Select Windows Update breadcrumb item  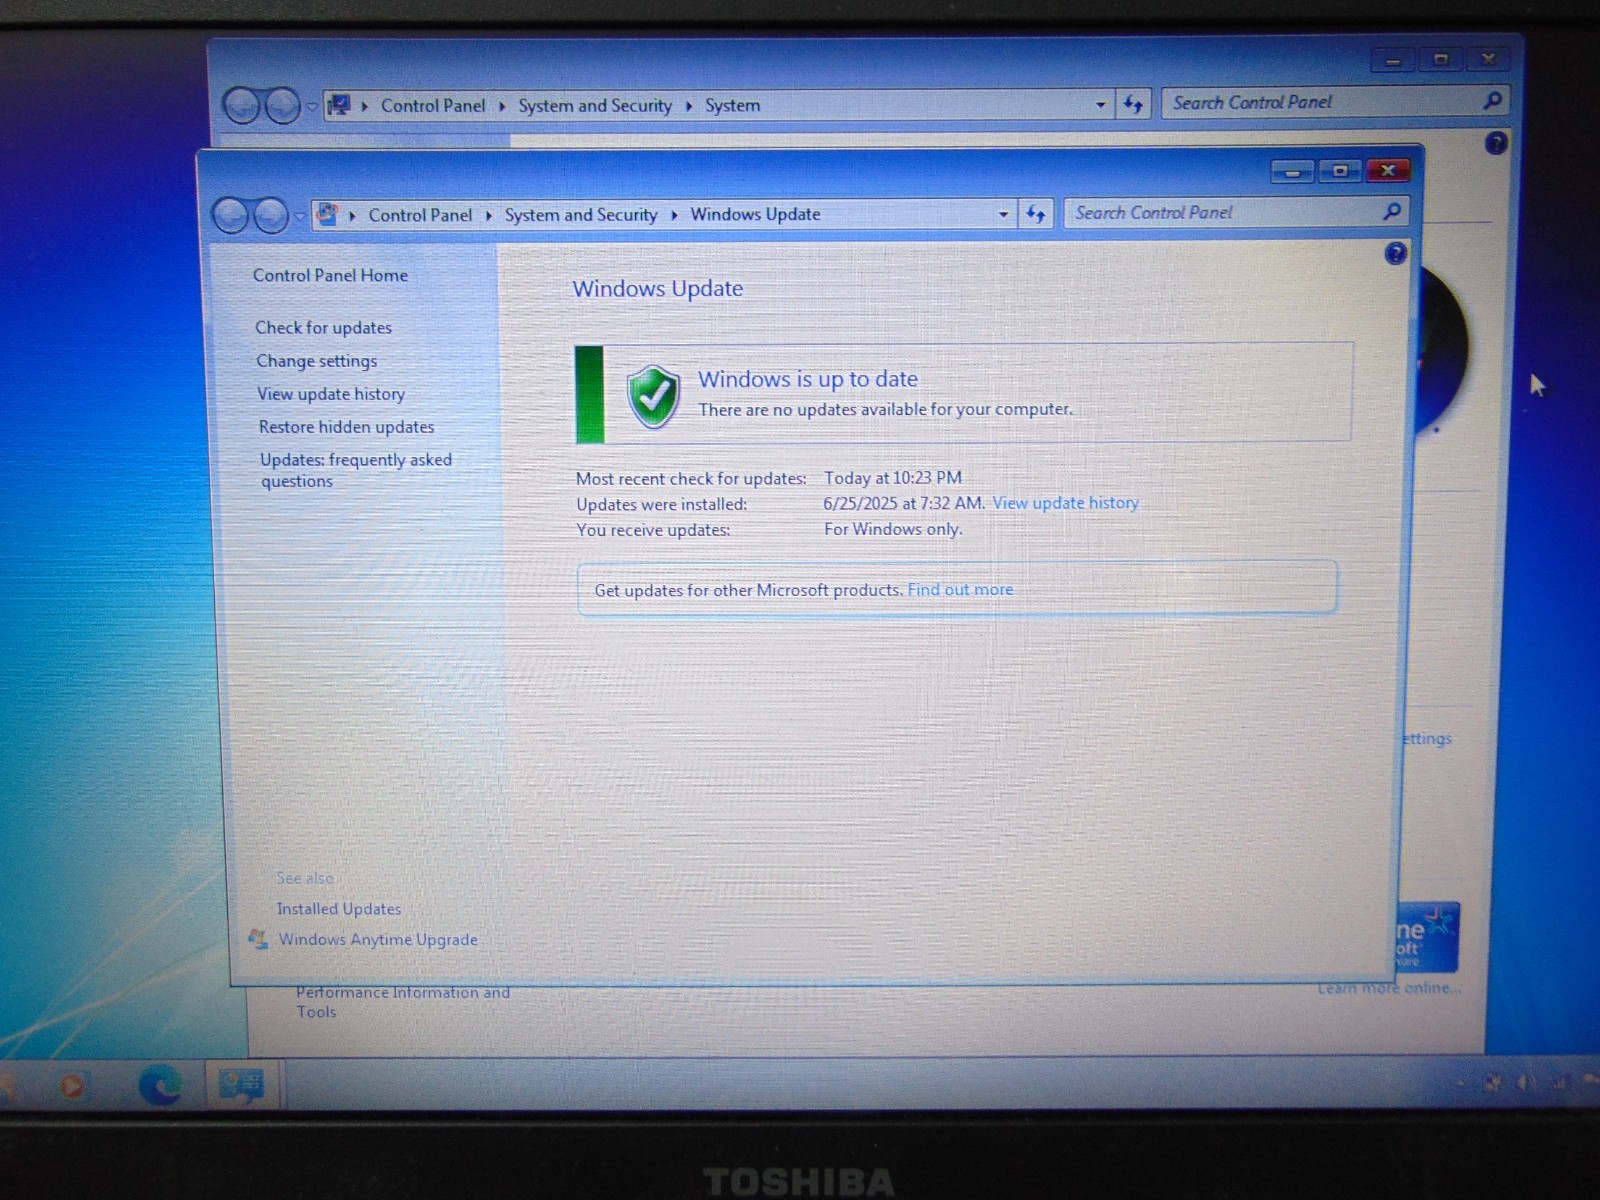(x=755, y=214)
